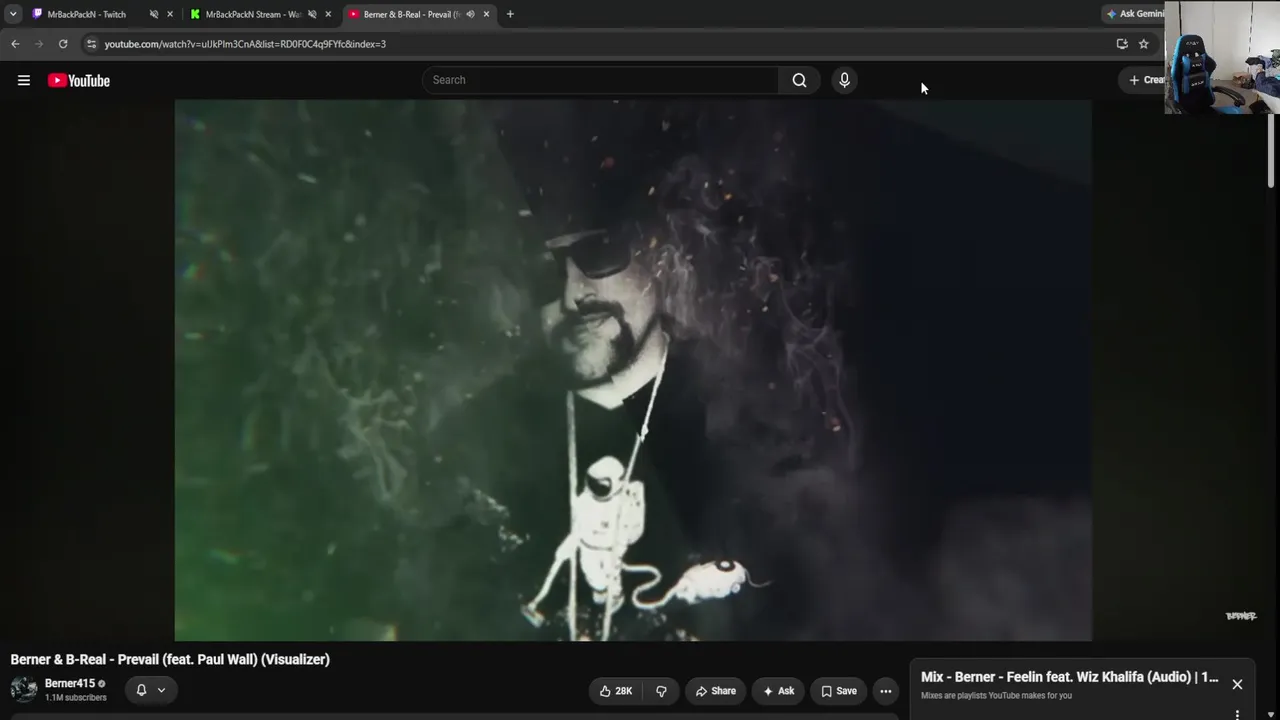Click the video player to pause
This screenshot has width=1280, height=720.
point(633,370)
